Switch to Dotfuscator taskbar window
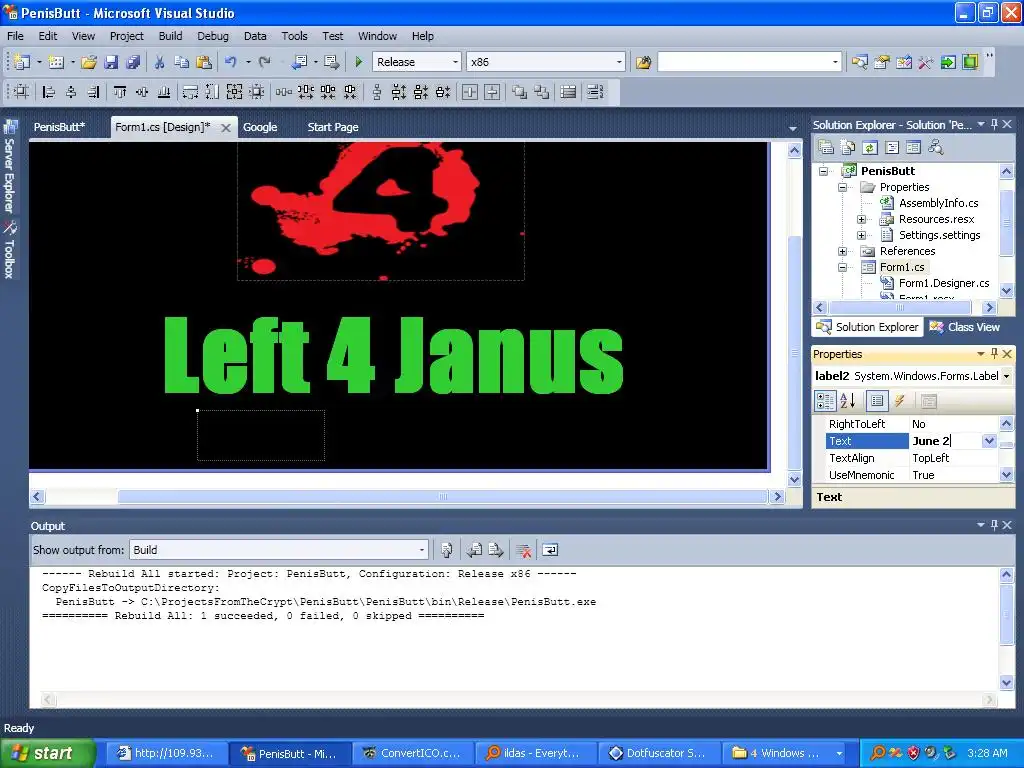 click(658, 753)
